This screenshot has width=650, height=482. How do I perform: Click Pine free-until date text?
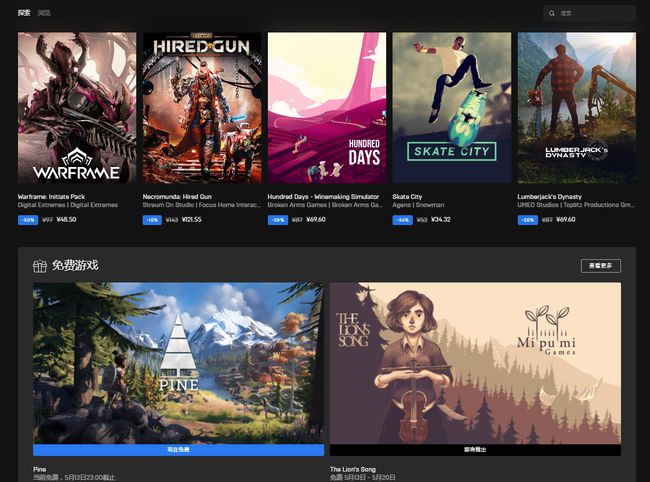point(74,477)
